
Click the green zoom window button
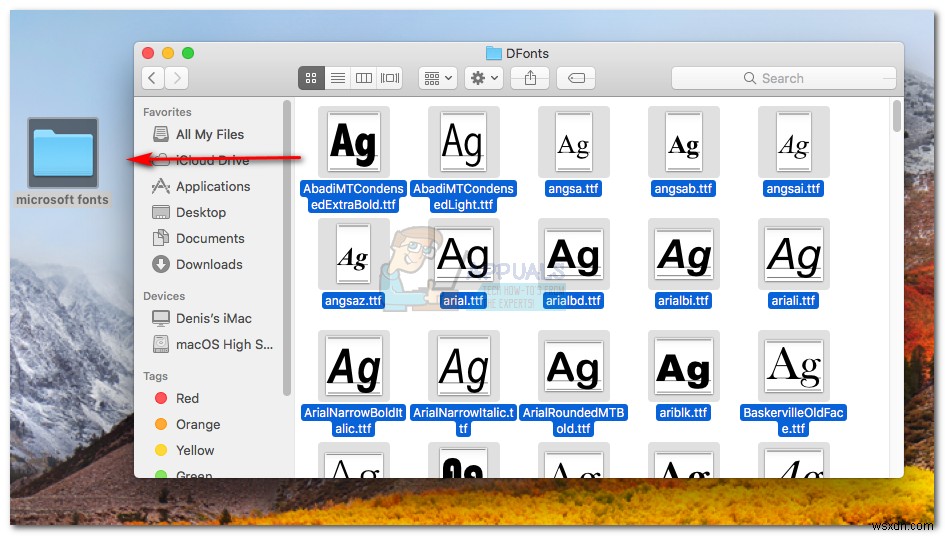pyautogui.click(x=188, y=53)
